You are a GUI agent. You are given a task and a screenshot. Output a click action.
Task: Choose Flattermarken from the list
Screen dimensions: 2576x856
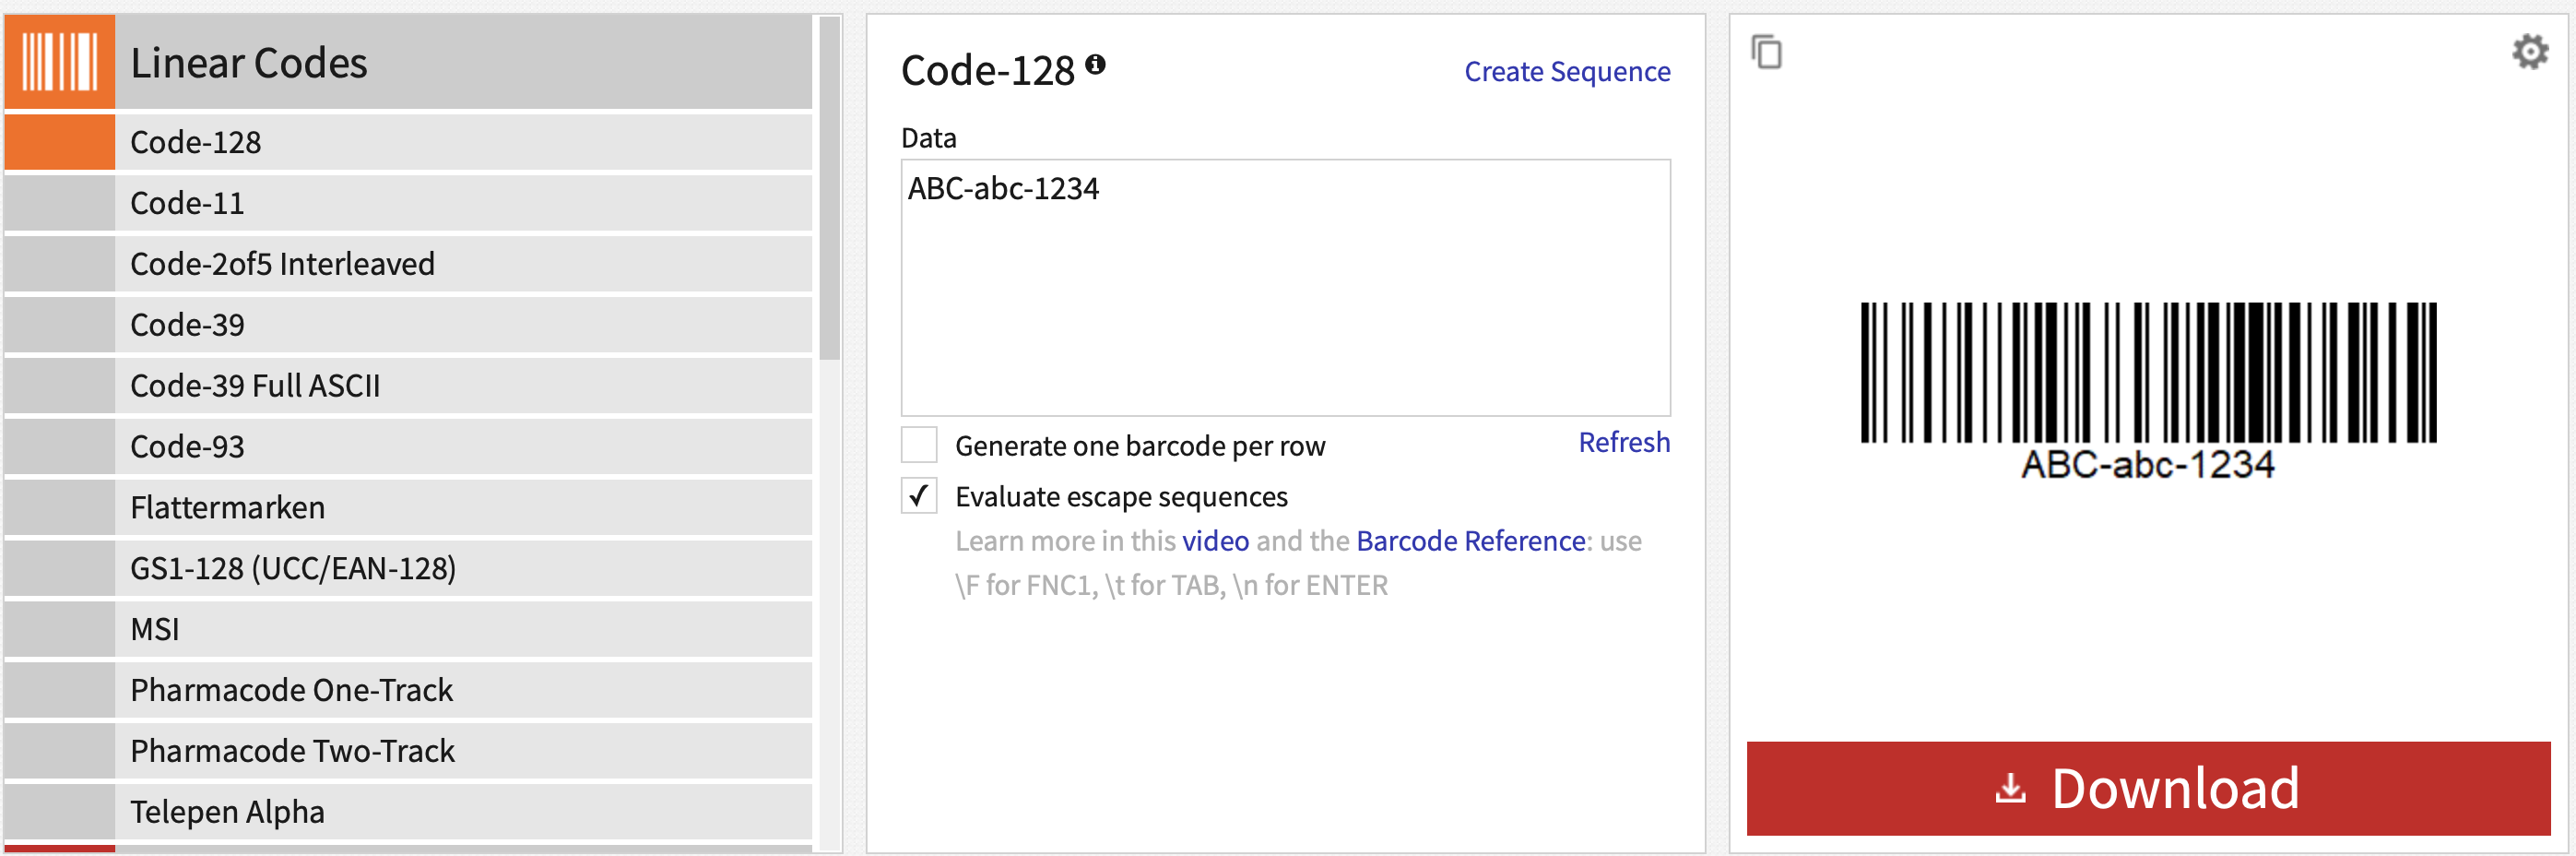coord(408,508)
